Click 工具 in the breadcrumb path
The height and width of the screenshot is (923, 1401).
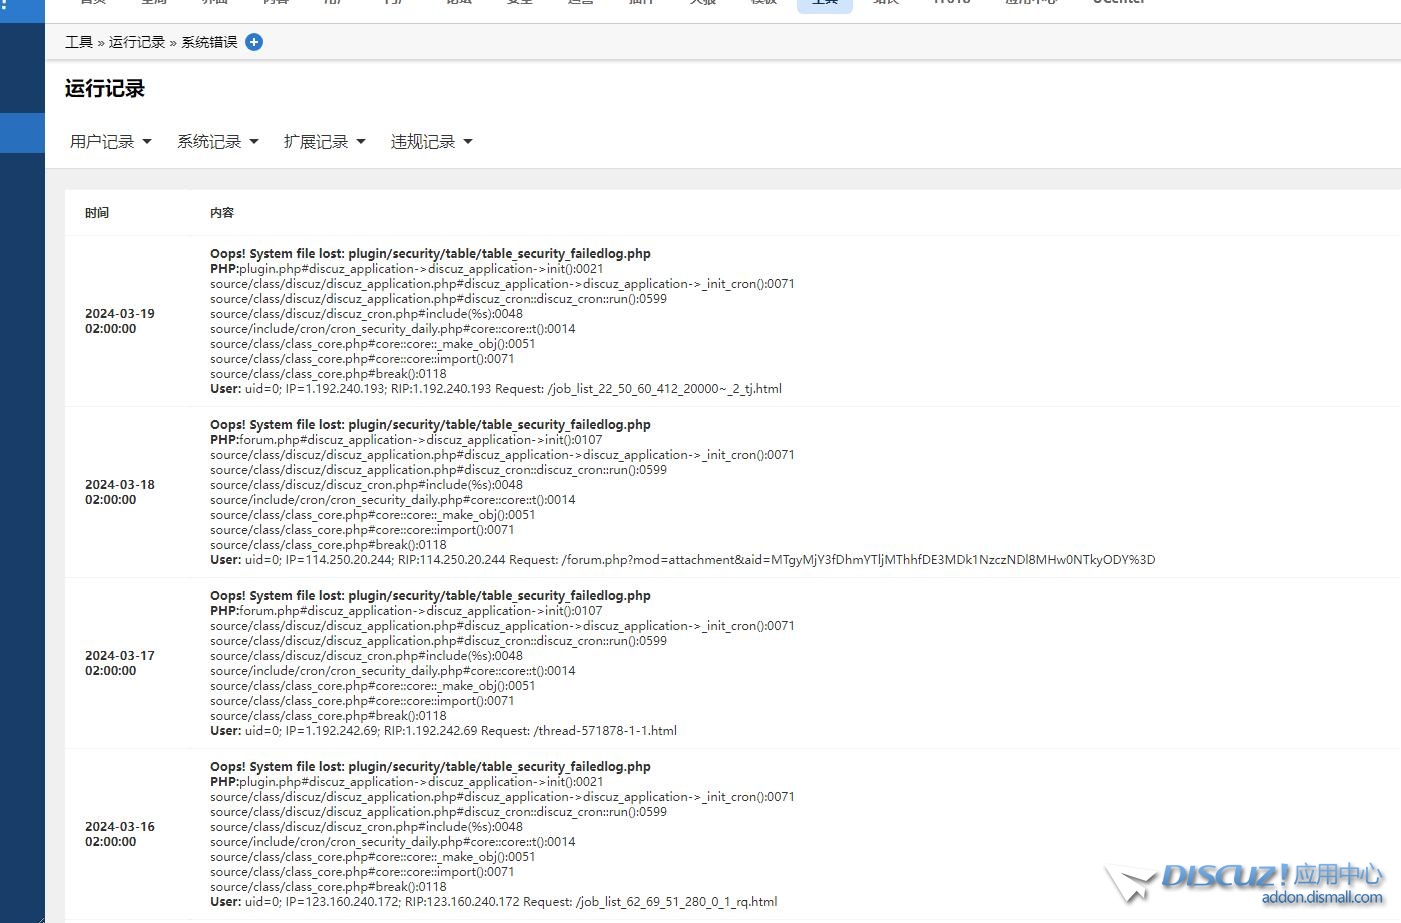click(78, 42)
